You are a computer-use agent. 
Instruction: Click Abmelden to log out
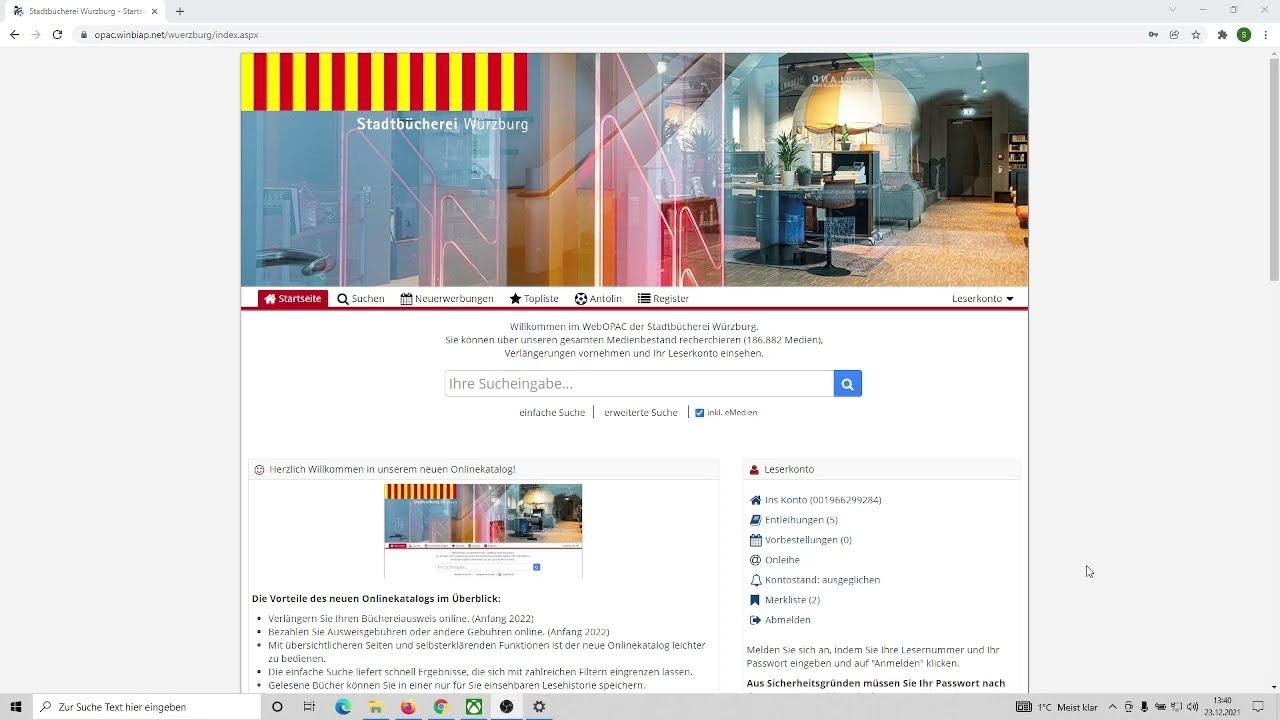coord(788,620)
